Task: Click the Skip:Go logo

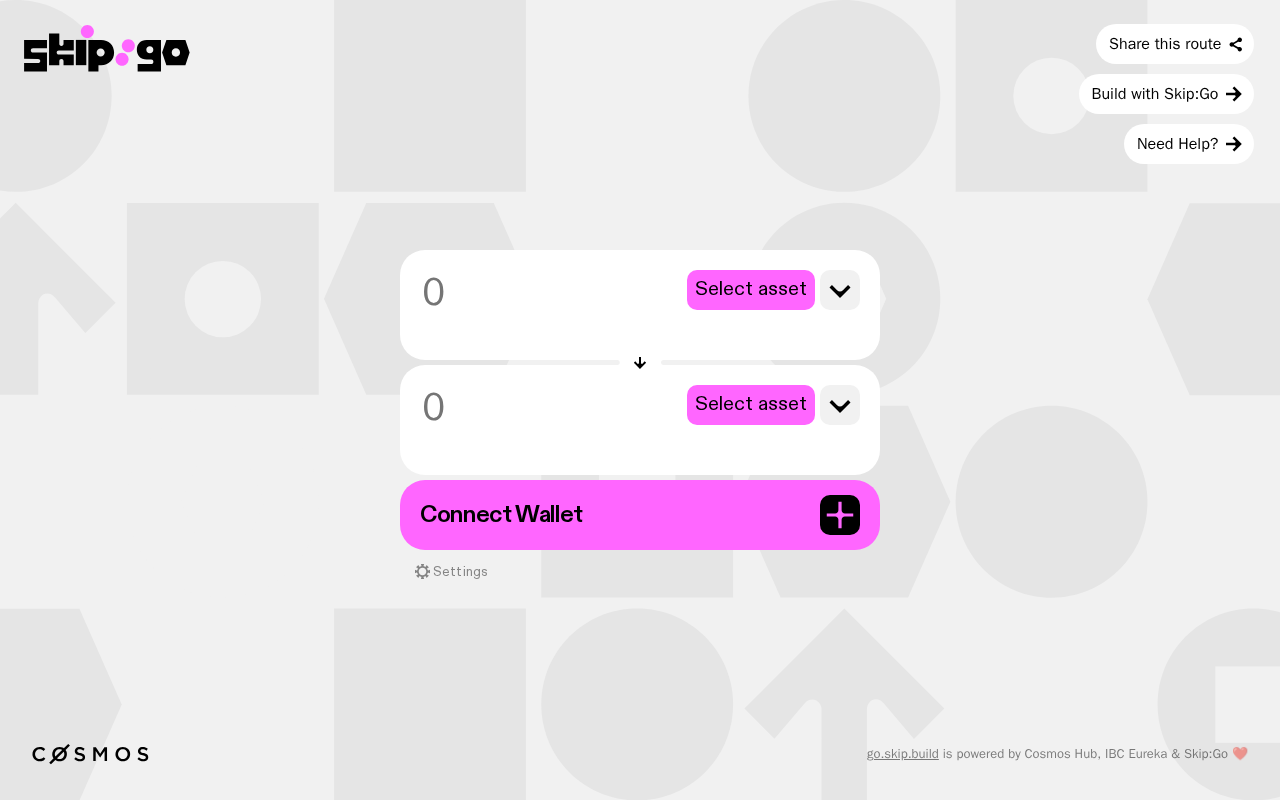Action: [107, 49]
